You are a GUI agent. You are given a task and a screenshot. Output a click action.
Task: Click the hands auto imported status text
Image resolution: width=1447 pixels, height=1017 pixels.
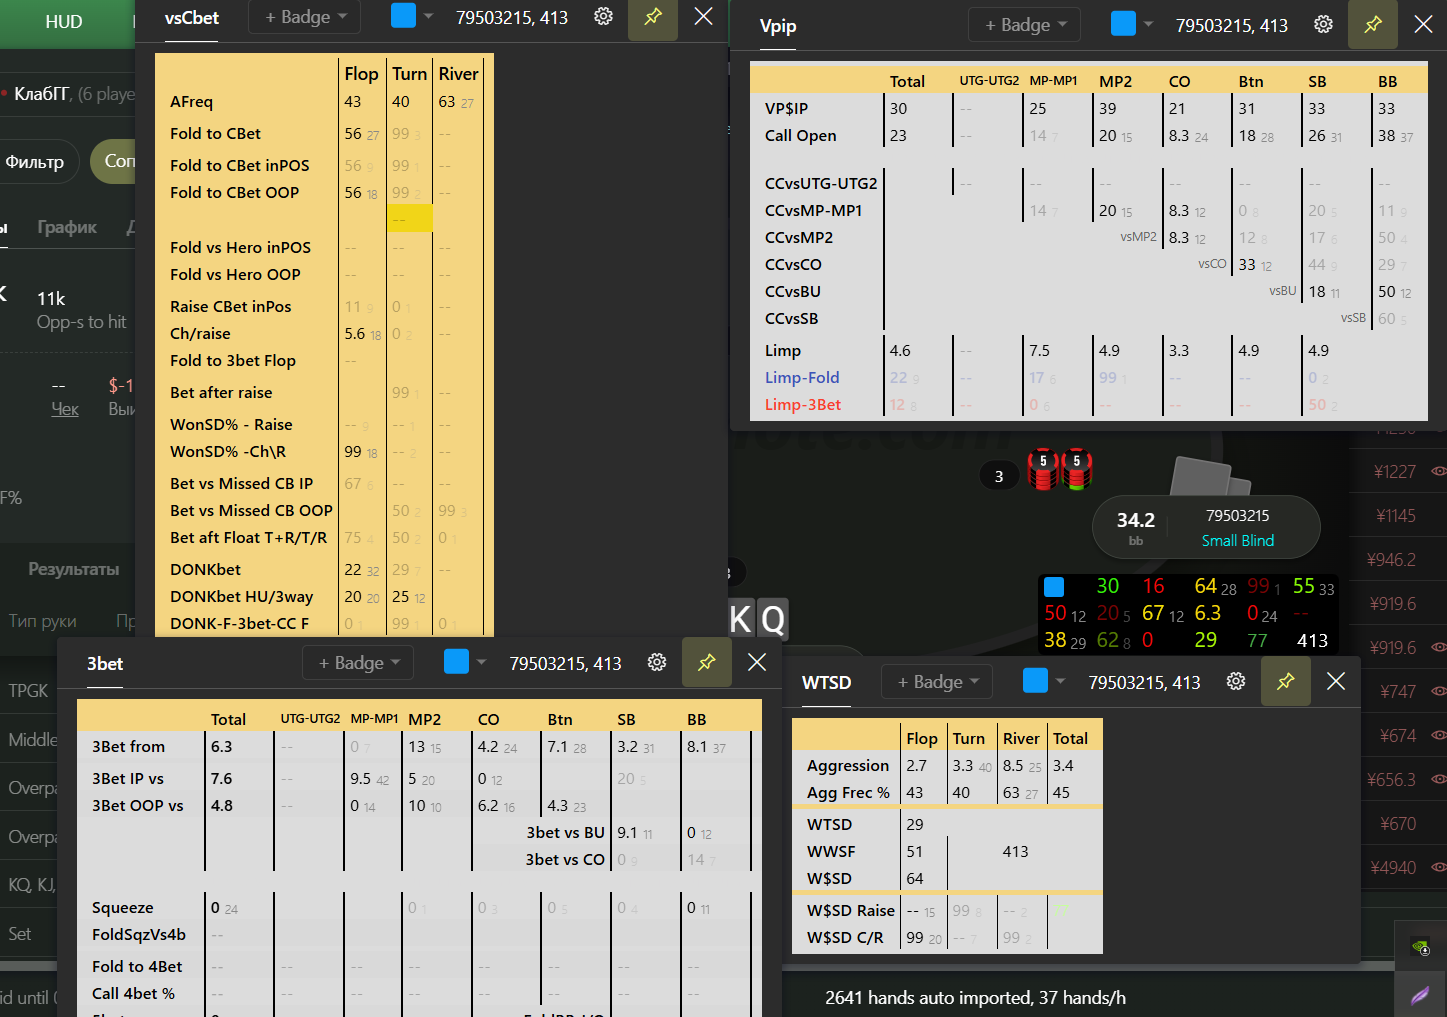[x=975, y=997]
